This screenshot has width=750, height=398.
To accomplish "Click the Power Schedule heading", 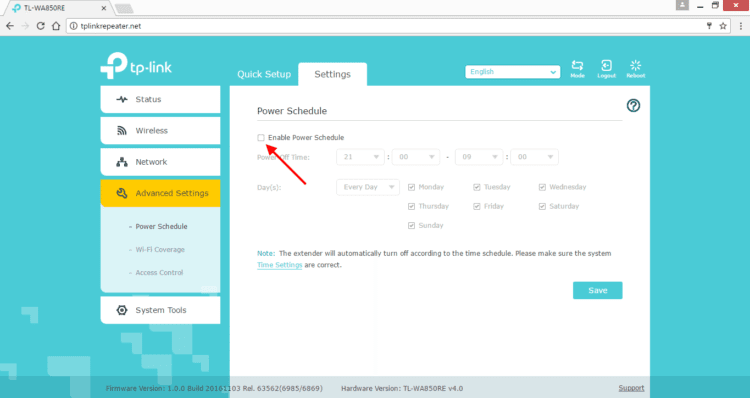I will pos(292,111).
